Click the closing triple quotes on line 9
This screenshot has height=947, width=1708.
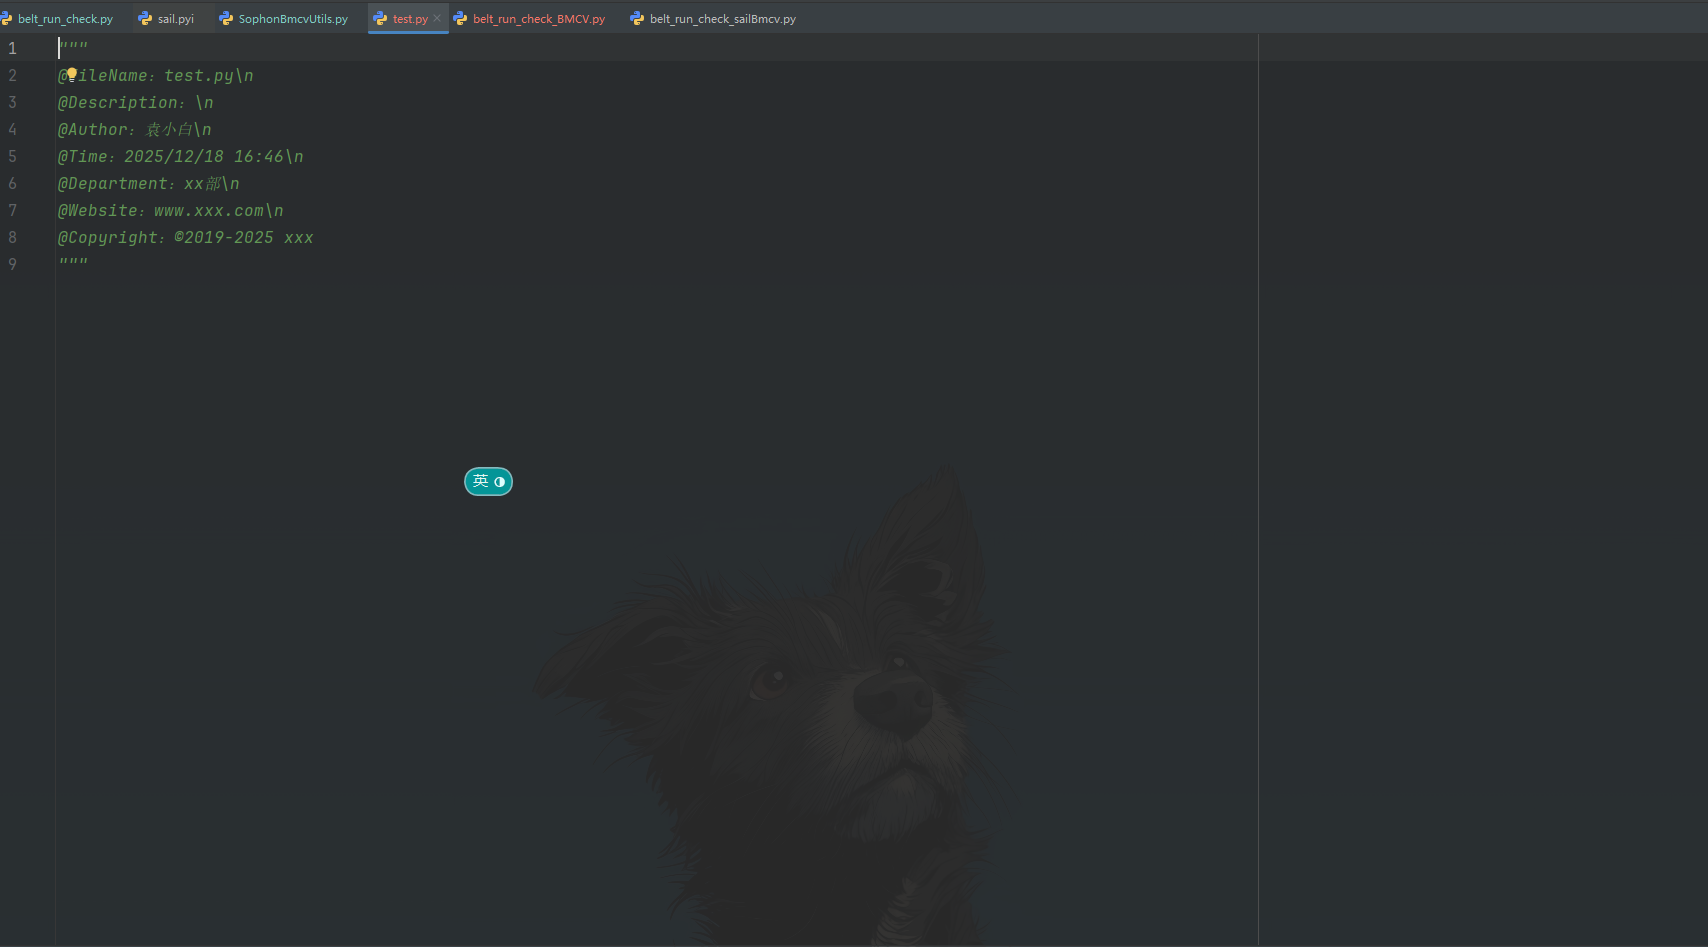point(73,262)
